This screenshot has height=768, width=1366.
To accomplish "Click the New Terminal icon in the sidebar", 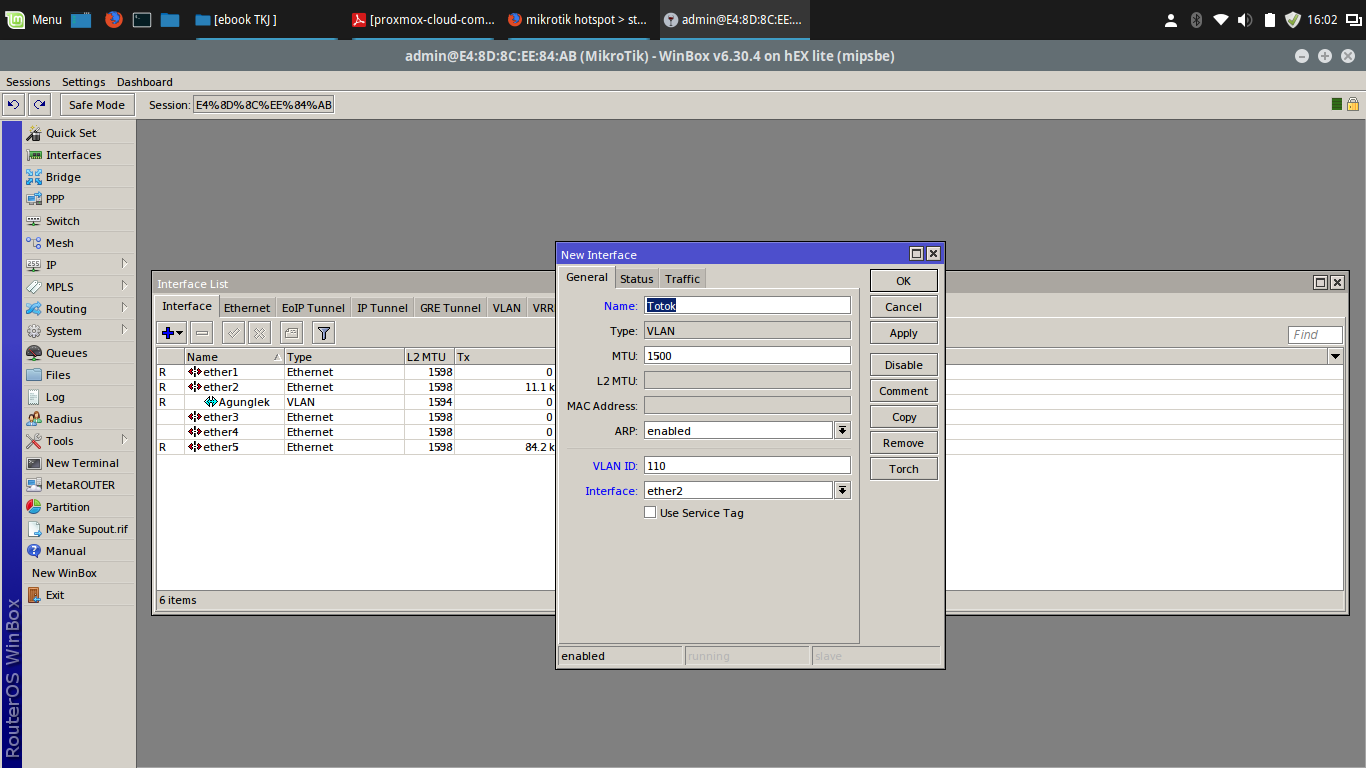I will click(x=34, y=463).
